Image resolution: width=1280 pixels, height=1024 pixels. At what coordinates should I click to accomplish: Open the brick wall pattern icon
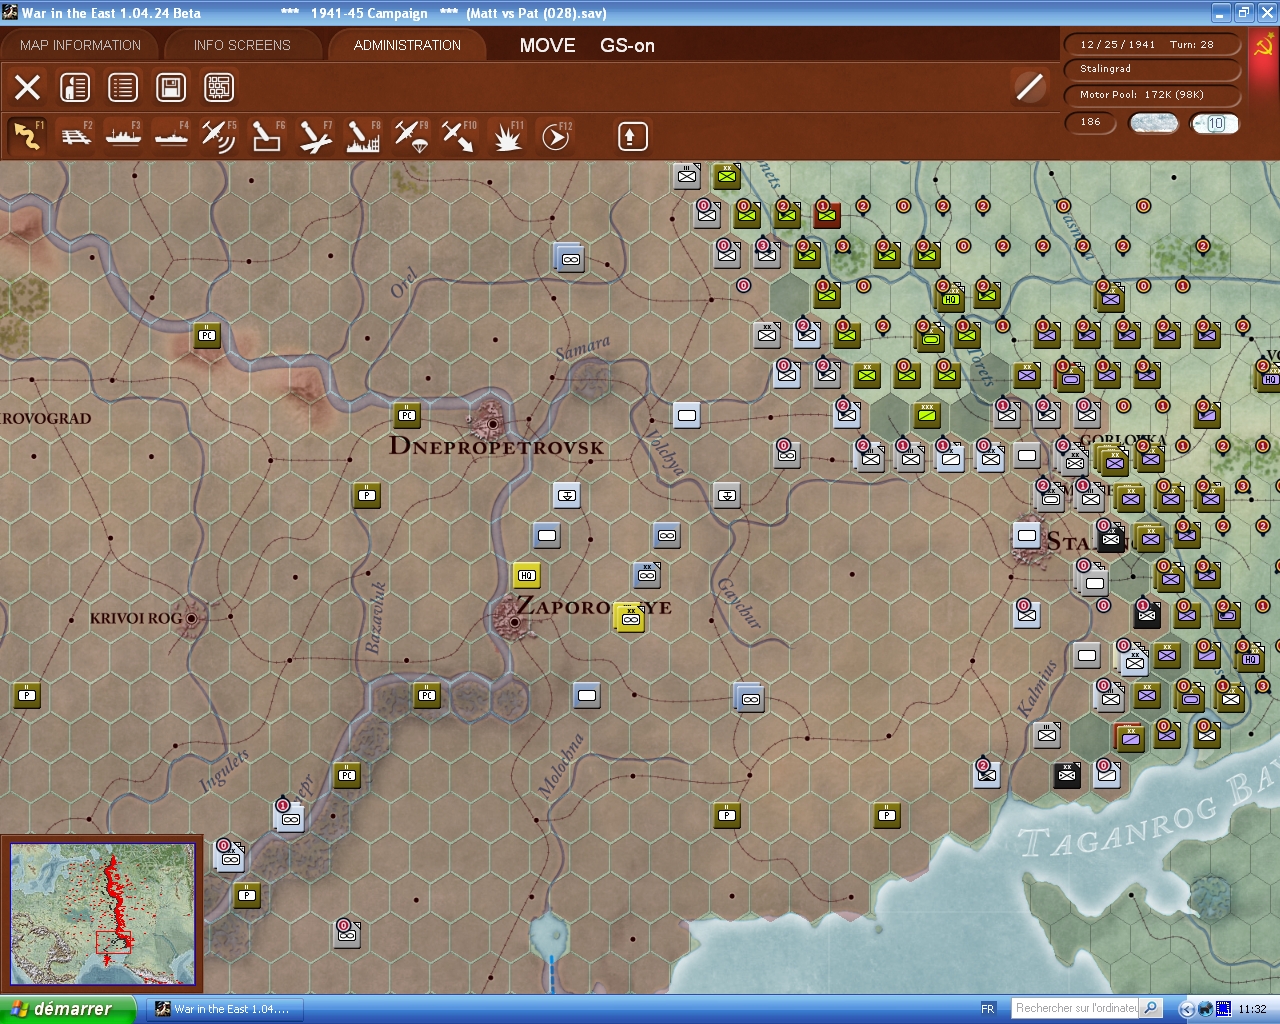[x=219, y=87]
